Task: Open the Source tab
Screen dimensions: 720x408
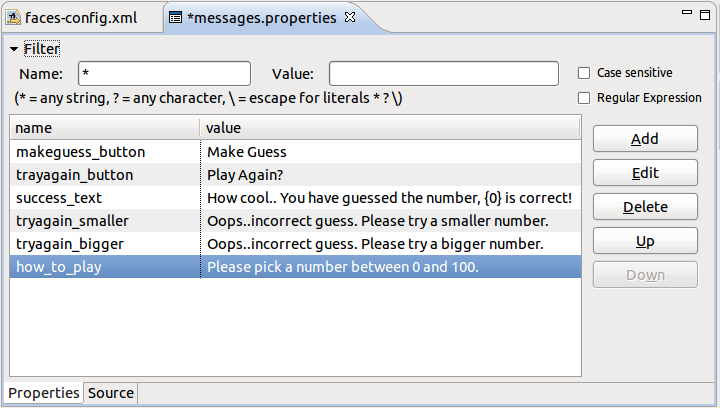Action: click(110, 393)
